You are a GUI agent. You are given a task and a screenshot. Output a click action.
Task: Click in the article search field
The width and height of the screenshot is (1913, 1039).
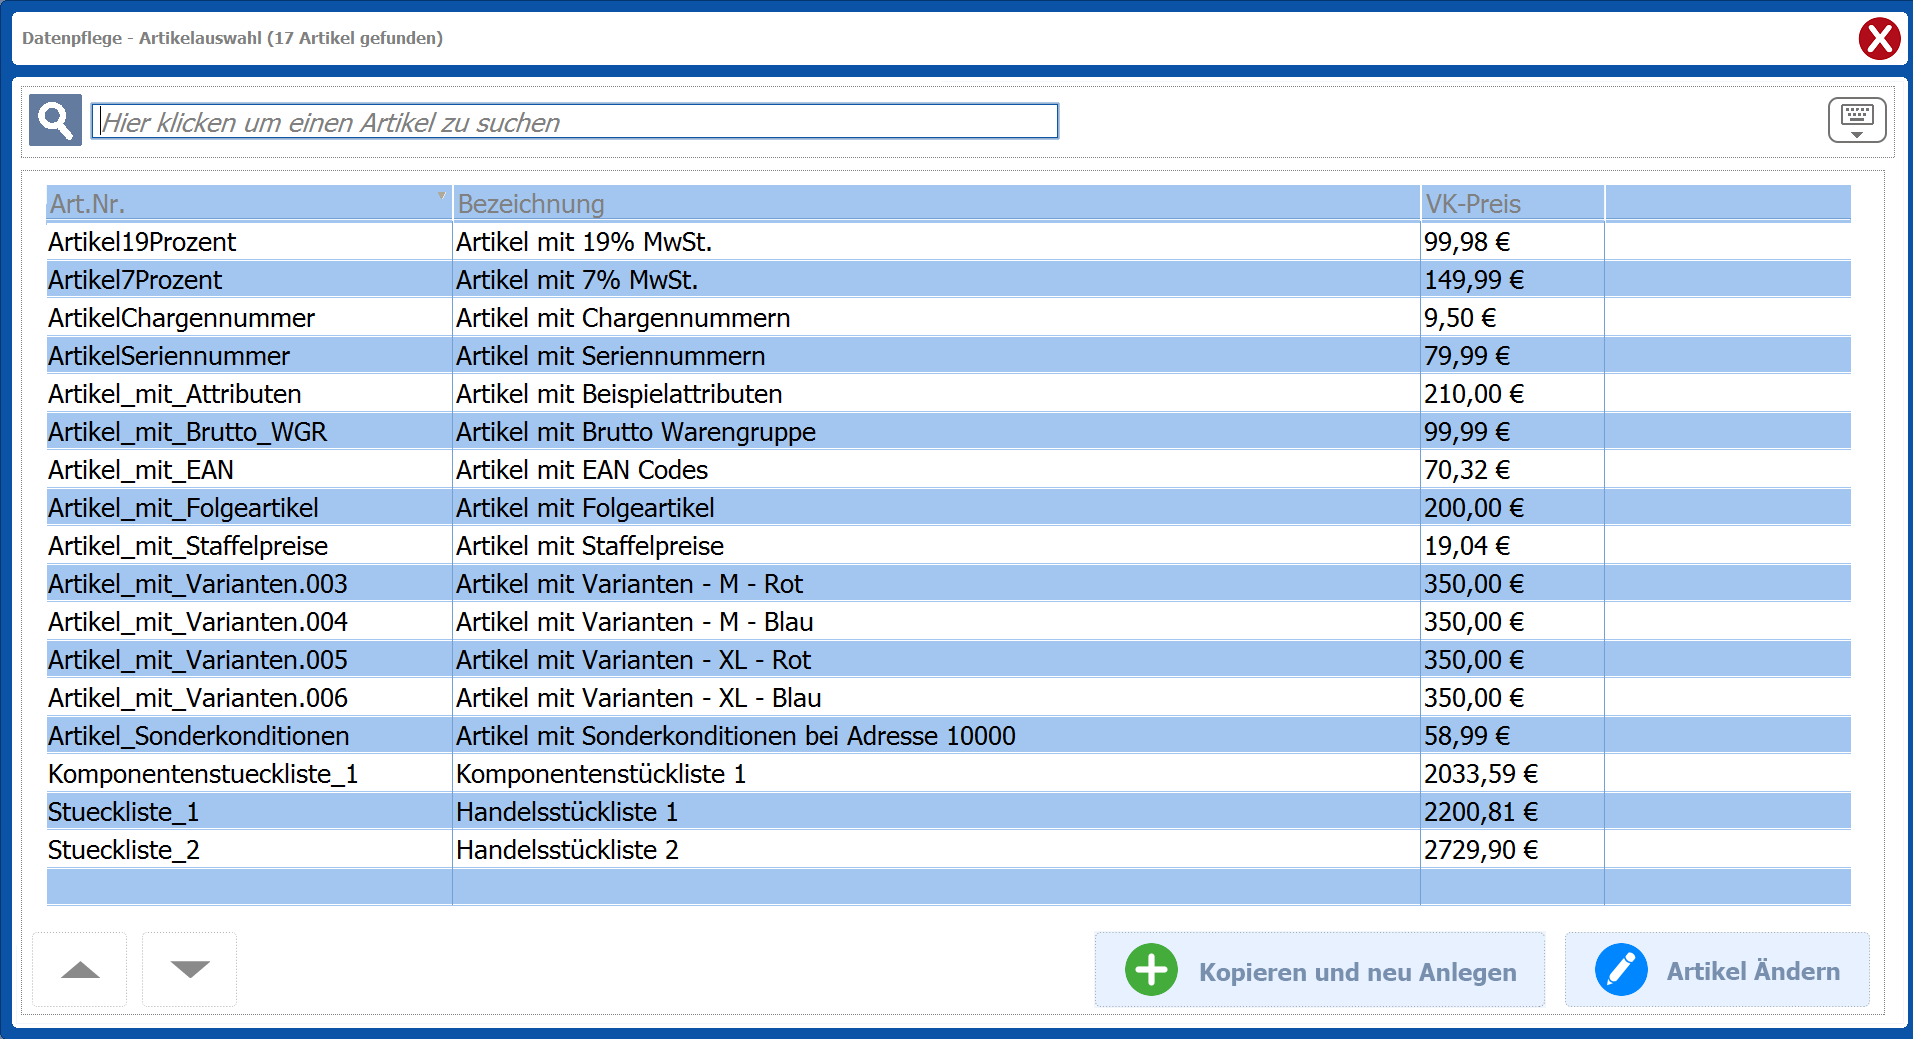574,122
